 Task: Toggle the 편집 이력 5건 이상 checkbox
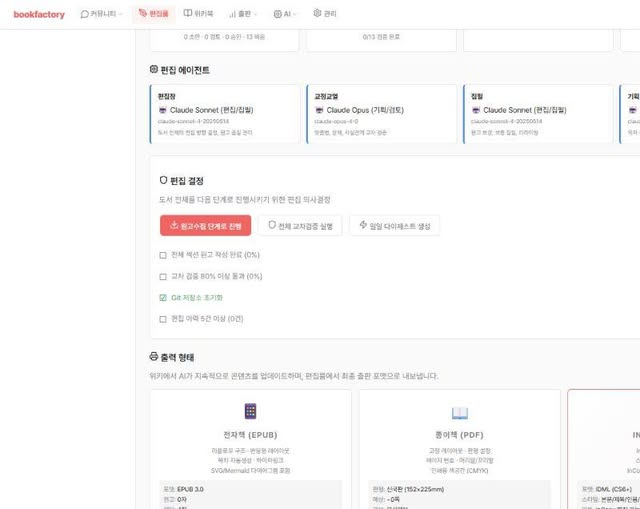click(x=163, y=319)
